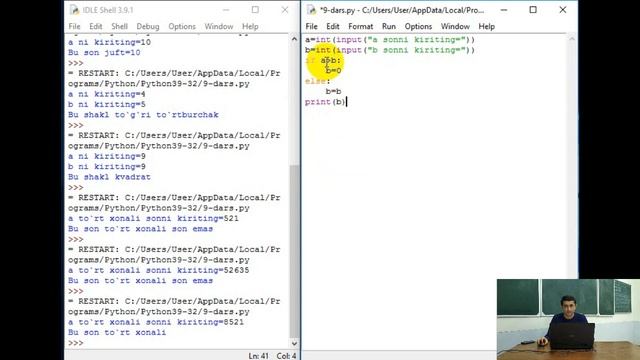Open Run menu in 9-dars.py editor

pos(389,27)
